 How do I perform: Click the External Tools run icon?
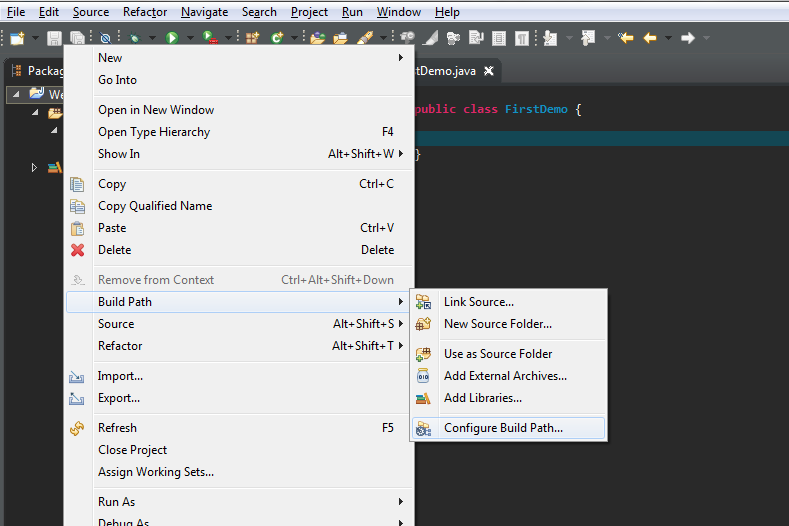click(x=210, y=38)
